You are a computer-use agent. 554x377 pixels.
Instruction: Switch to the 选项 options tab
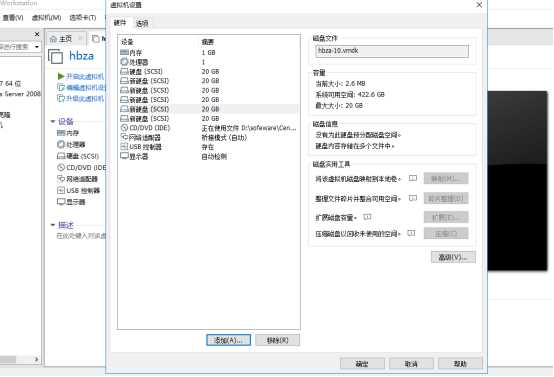pyautogui.click(x=142, y=24)
